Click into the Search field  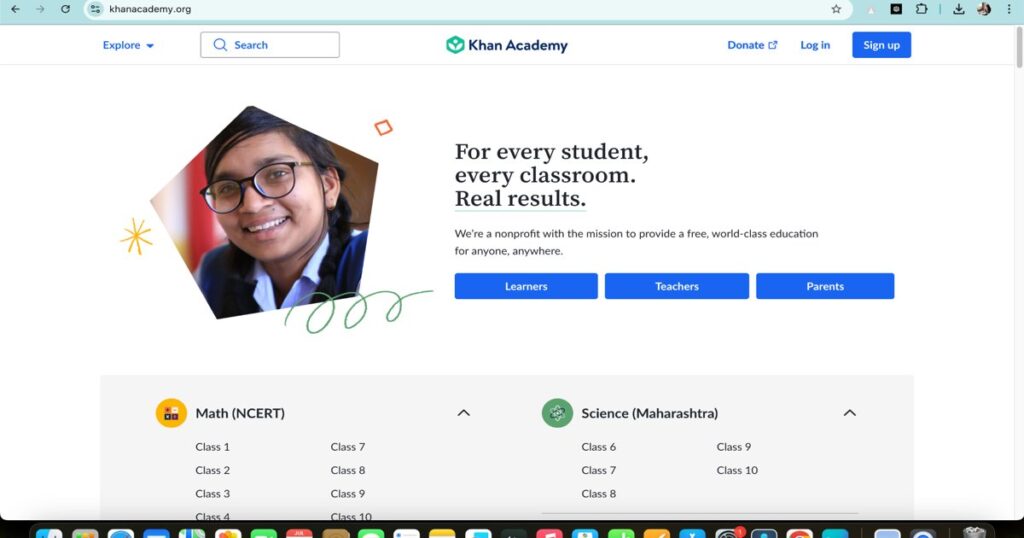pyautogui.click(x=270, y=44)
